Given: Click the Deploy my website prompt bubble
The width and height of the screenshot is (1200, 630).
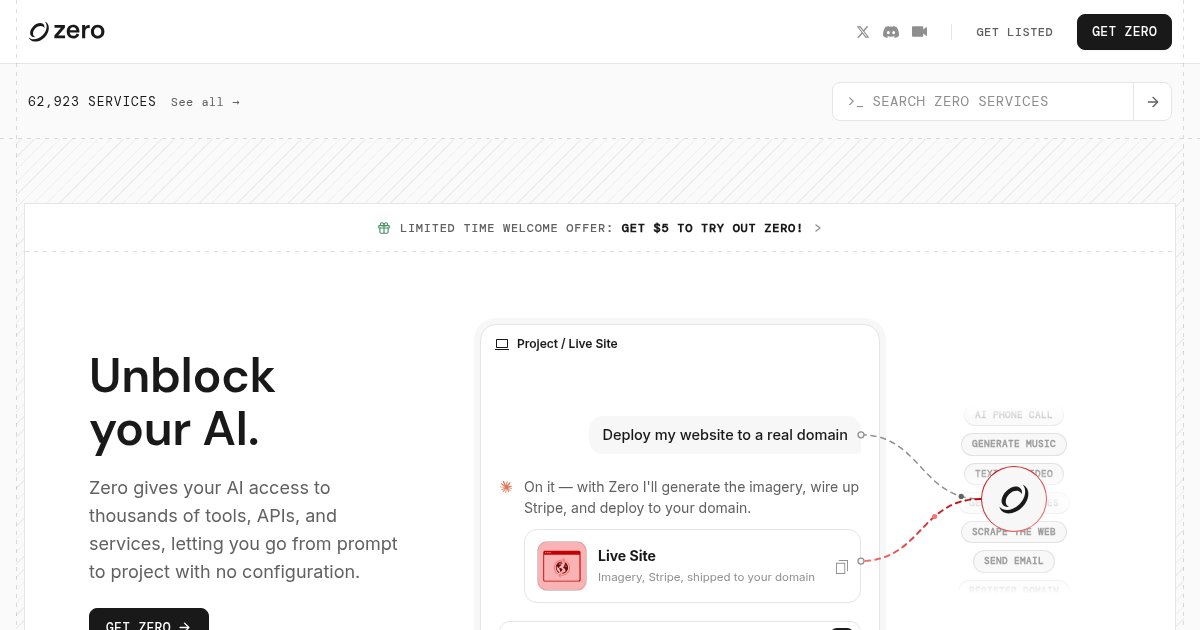Looking at the screenshot, I should pos(725,435).
